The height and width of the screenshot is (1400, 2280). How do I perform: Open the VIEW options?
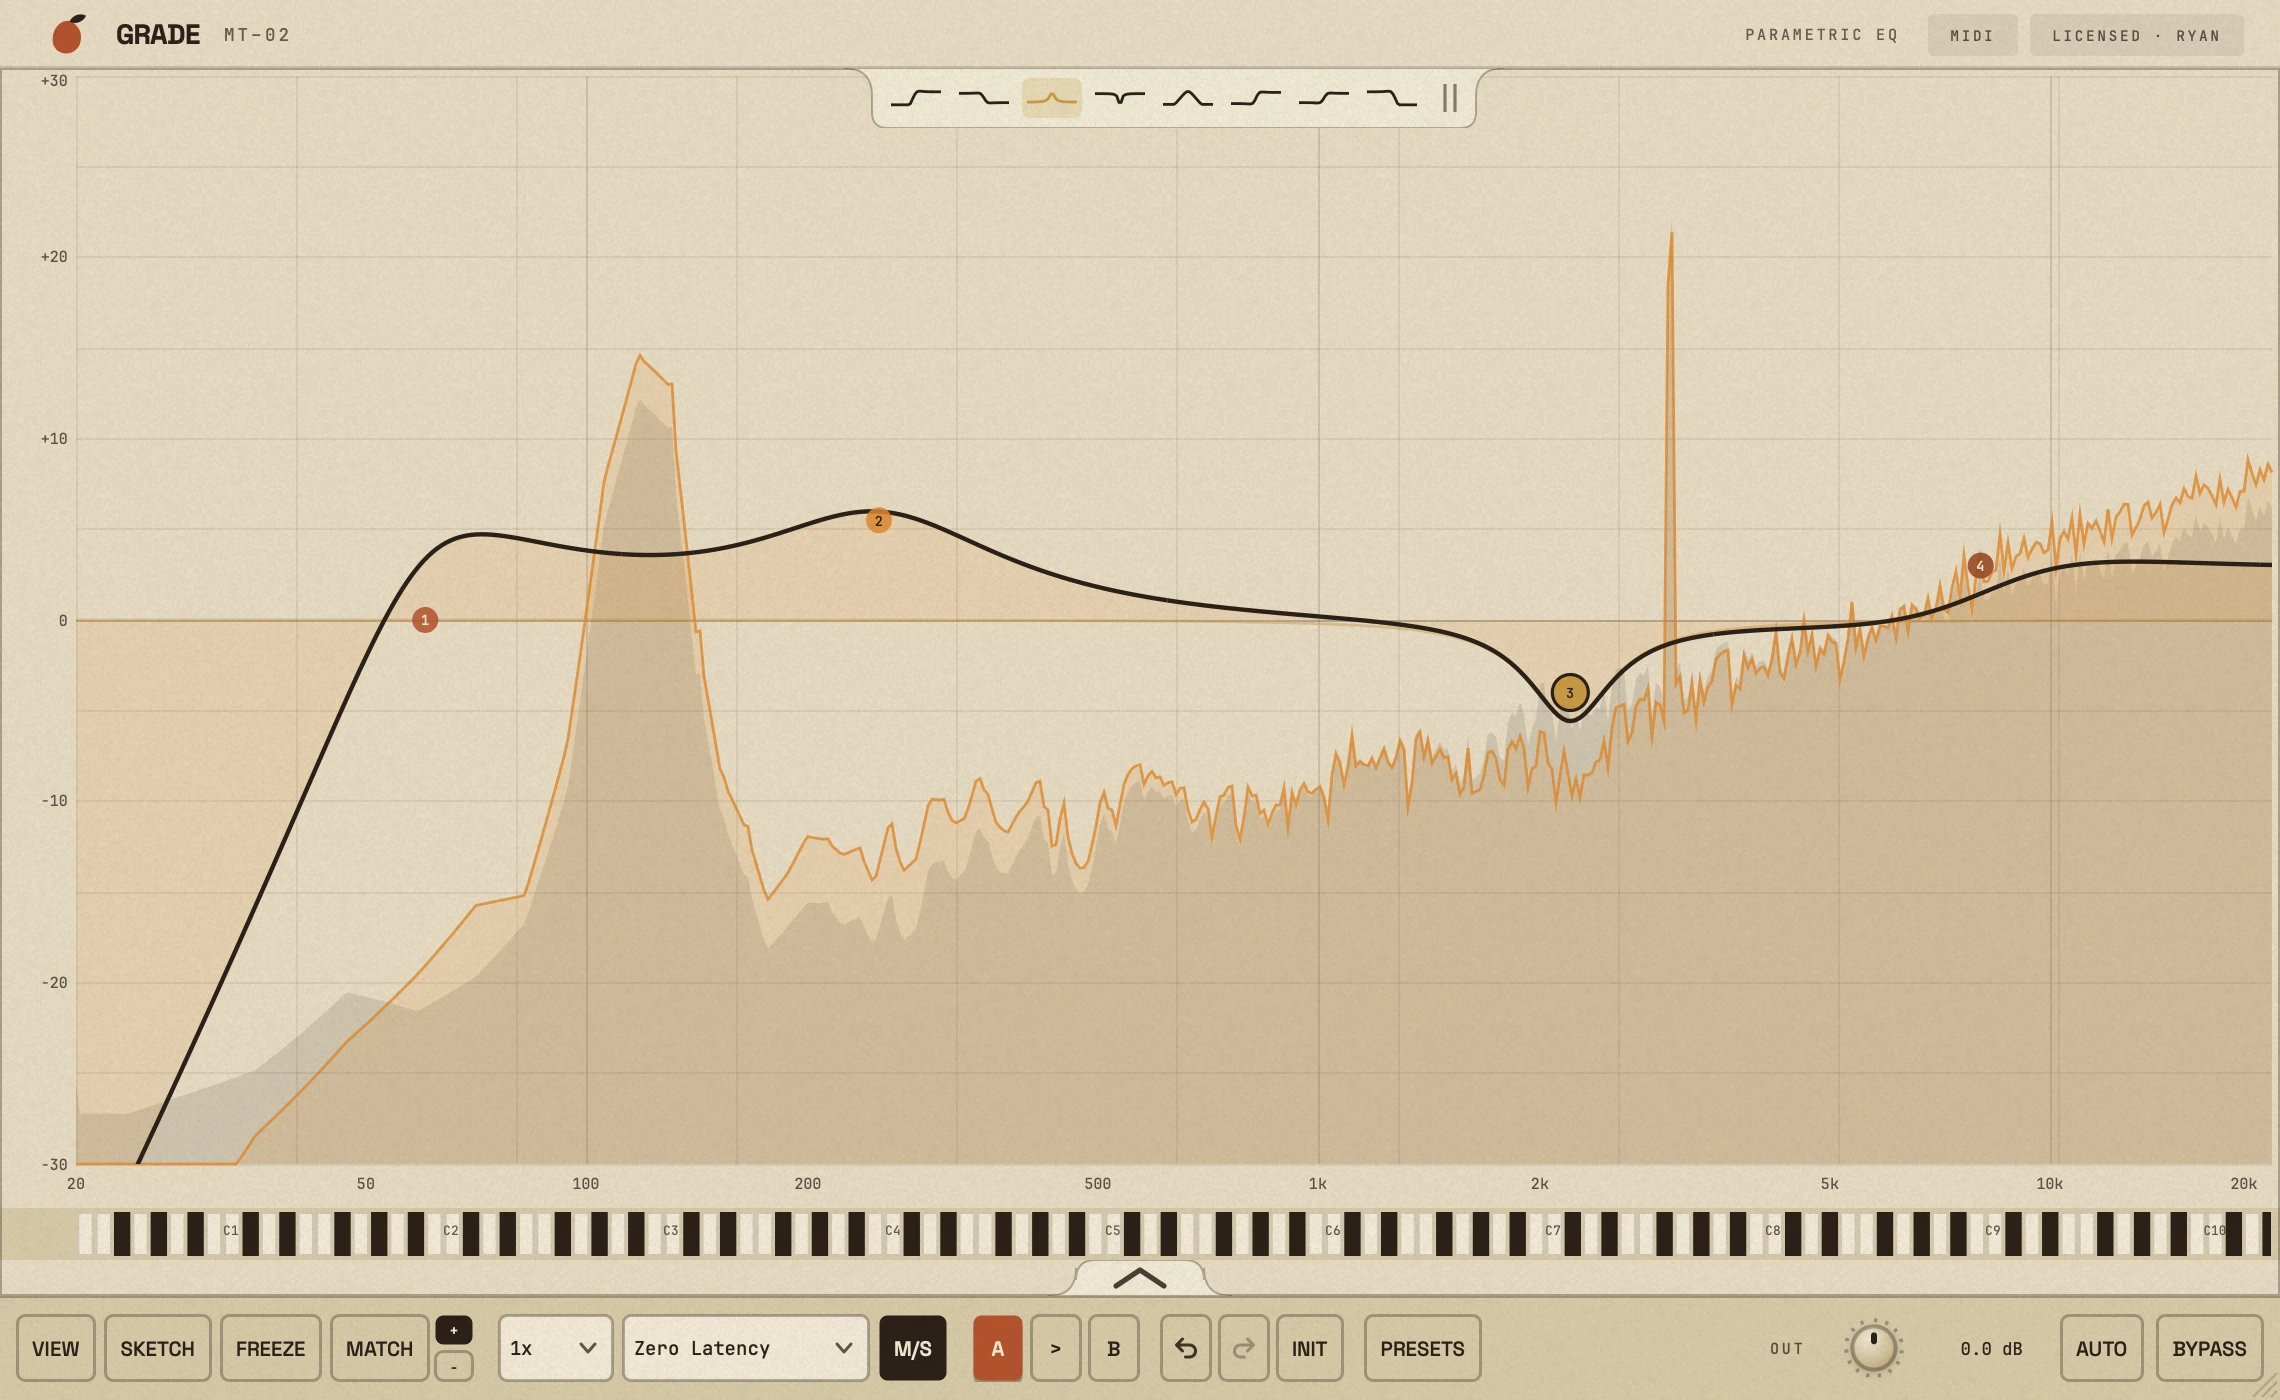(x=56, y=1348)
